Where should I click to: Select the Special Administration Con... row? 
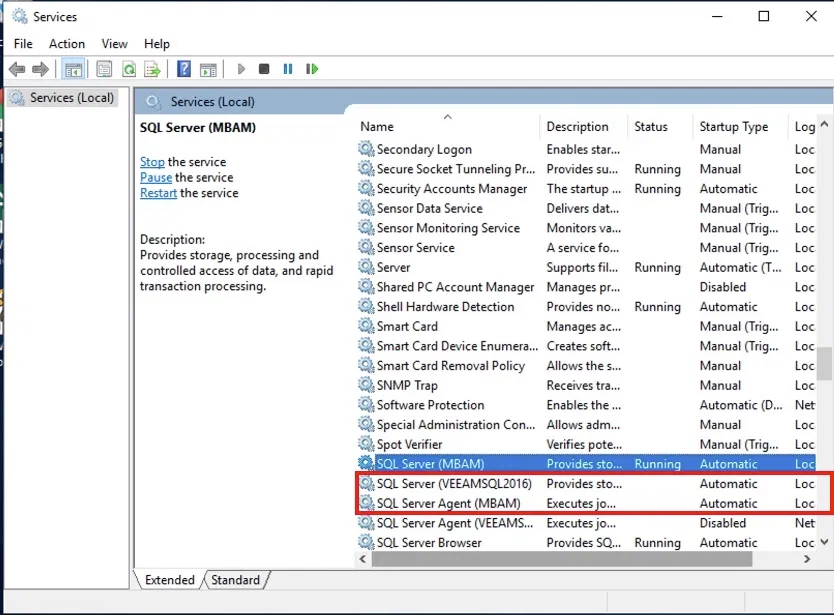586,425
